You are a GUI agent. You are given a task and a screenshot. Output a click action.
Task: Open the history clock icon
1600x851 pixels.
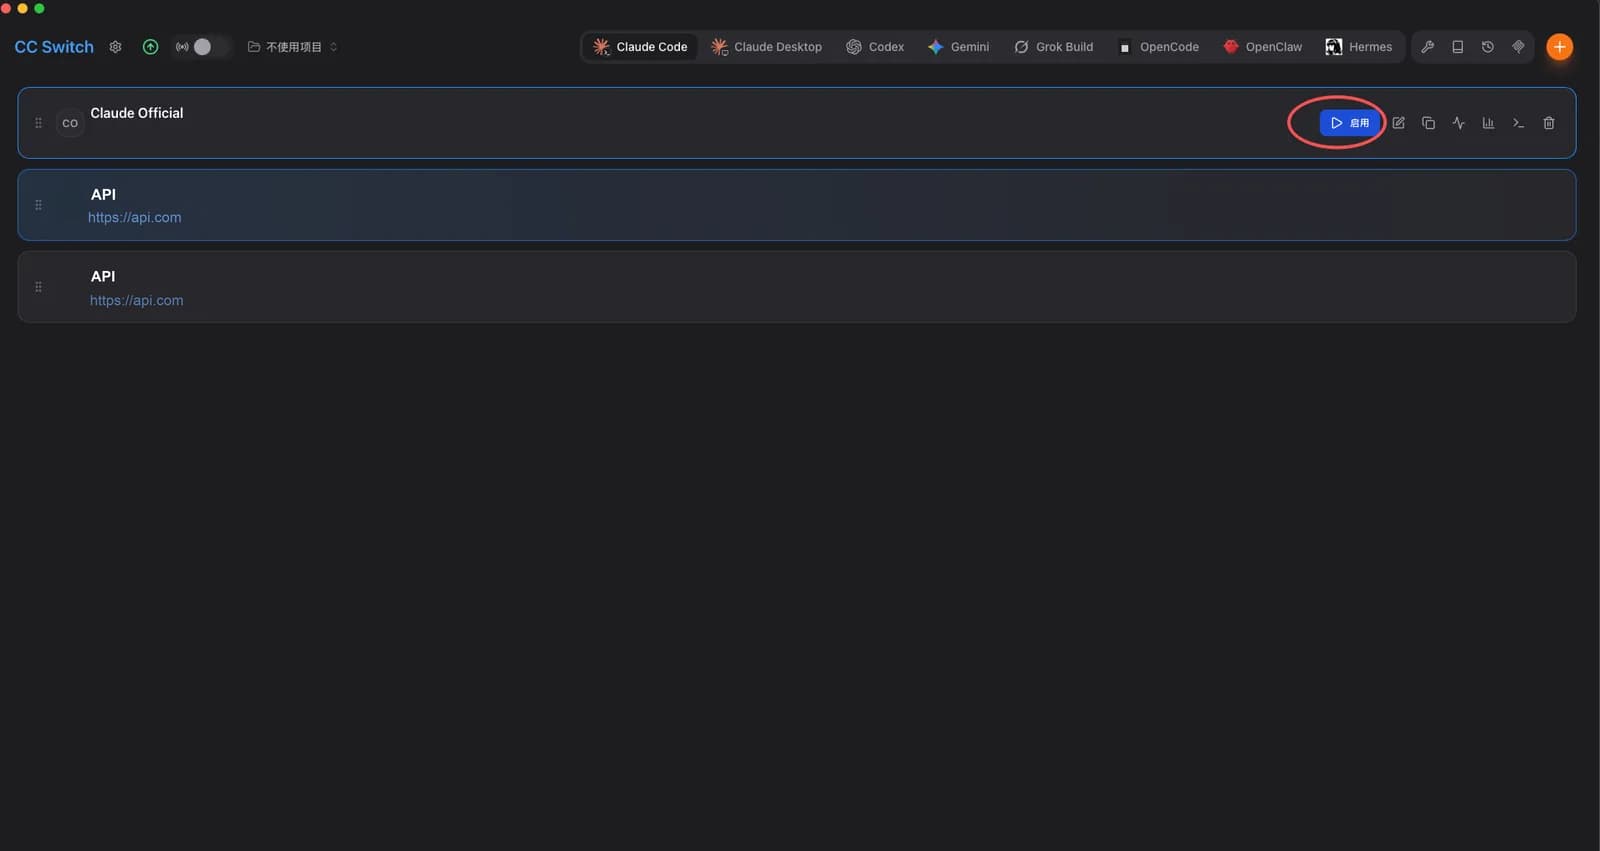pyautogui.click(x=1488, y=47)
